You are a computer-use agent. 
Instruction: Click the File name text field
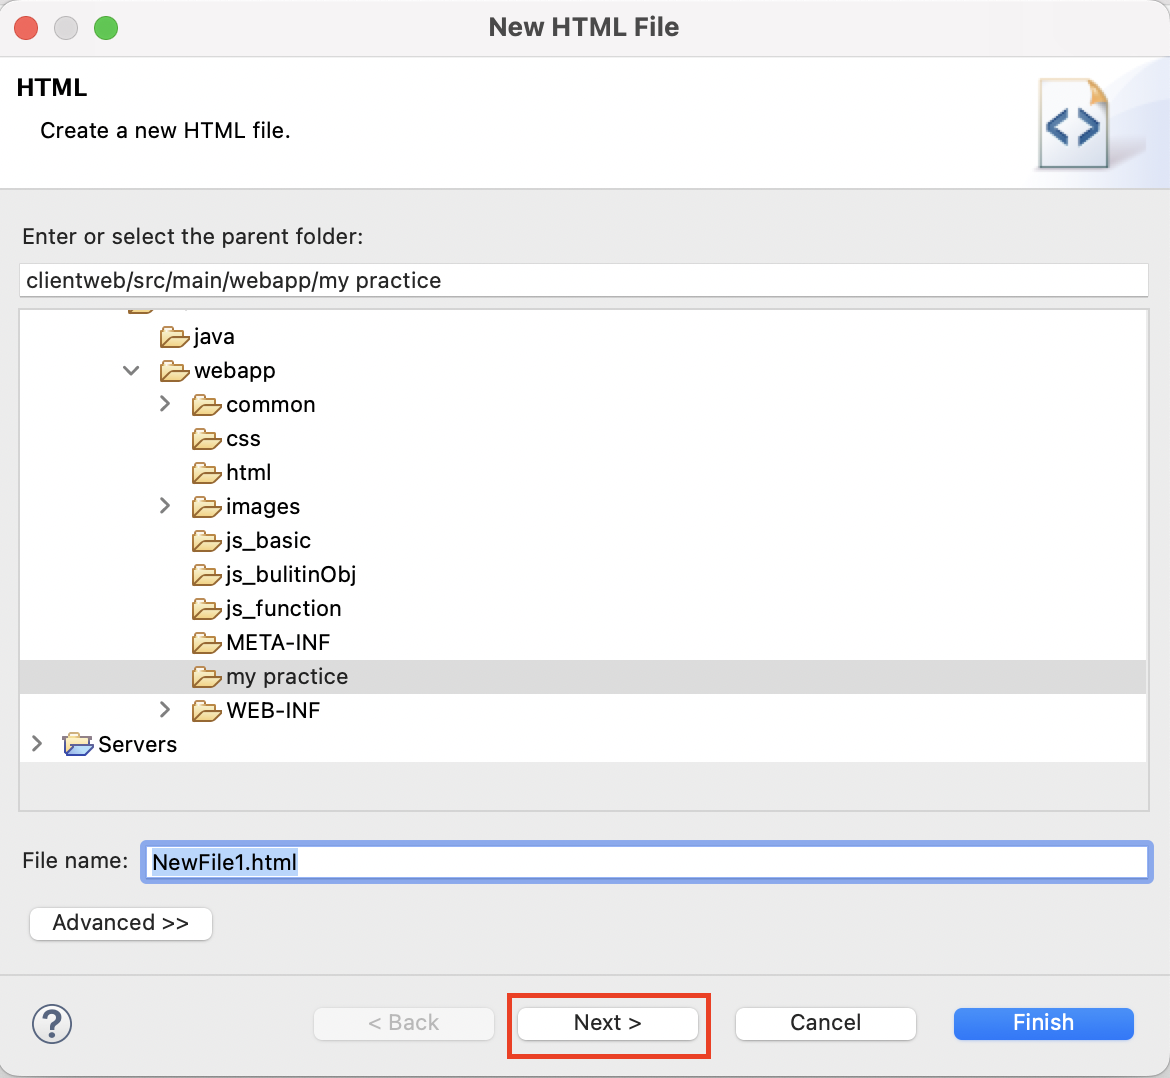[646, 862]
